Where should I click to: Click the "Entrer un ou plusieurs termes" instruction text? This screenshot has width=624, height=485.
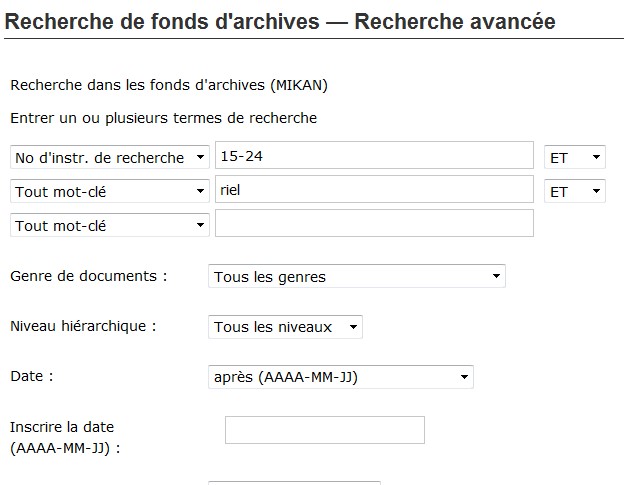click(x=163, y=118)
